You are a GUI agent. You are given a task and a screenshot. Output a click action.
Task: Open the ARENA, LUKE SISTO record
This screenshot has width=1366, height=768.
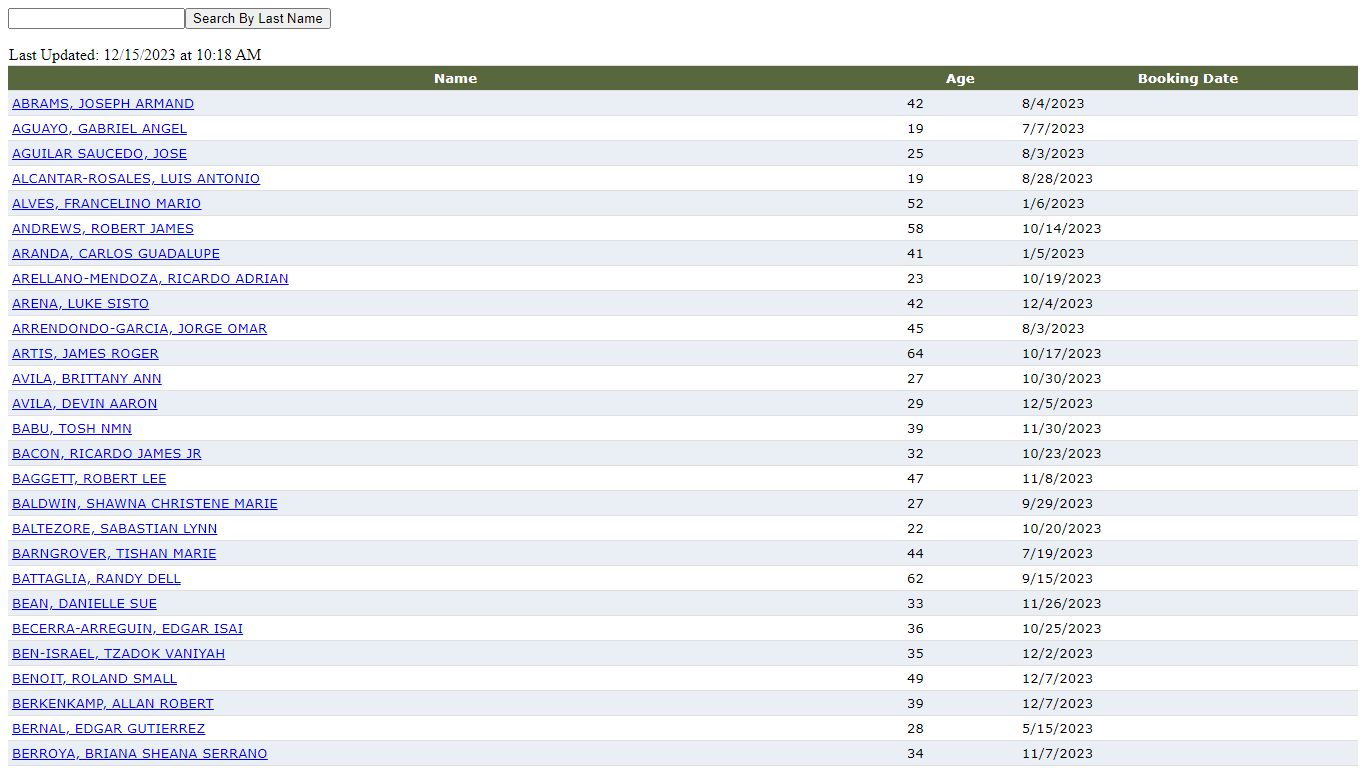point(80,304)
